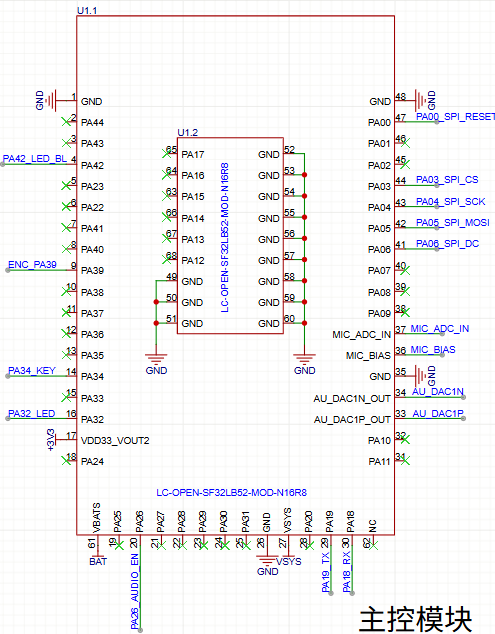Click the 主控模块 title text
Screen dimensions: 495x634
tap(416, 619)
